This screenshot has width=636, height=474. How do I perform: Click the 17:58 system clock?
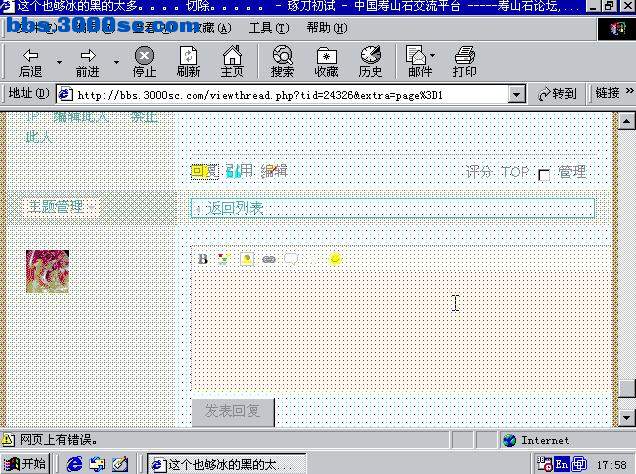[x=612, y=465]
